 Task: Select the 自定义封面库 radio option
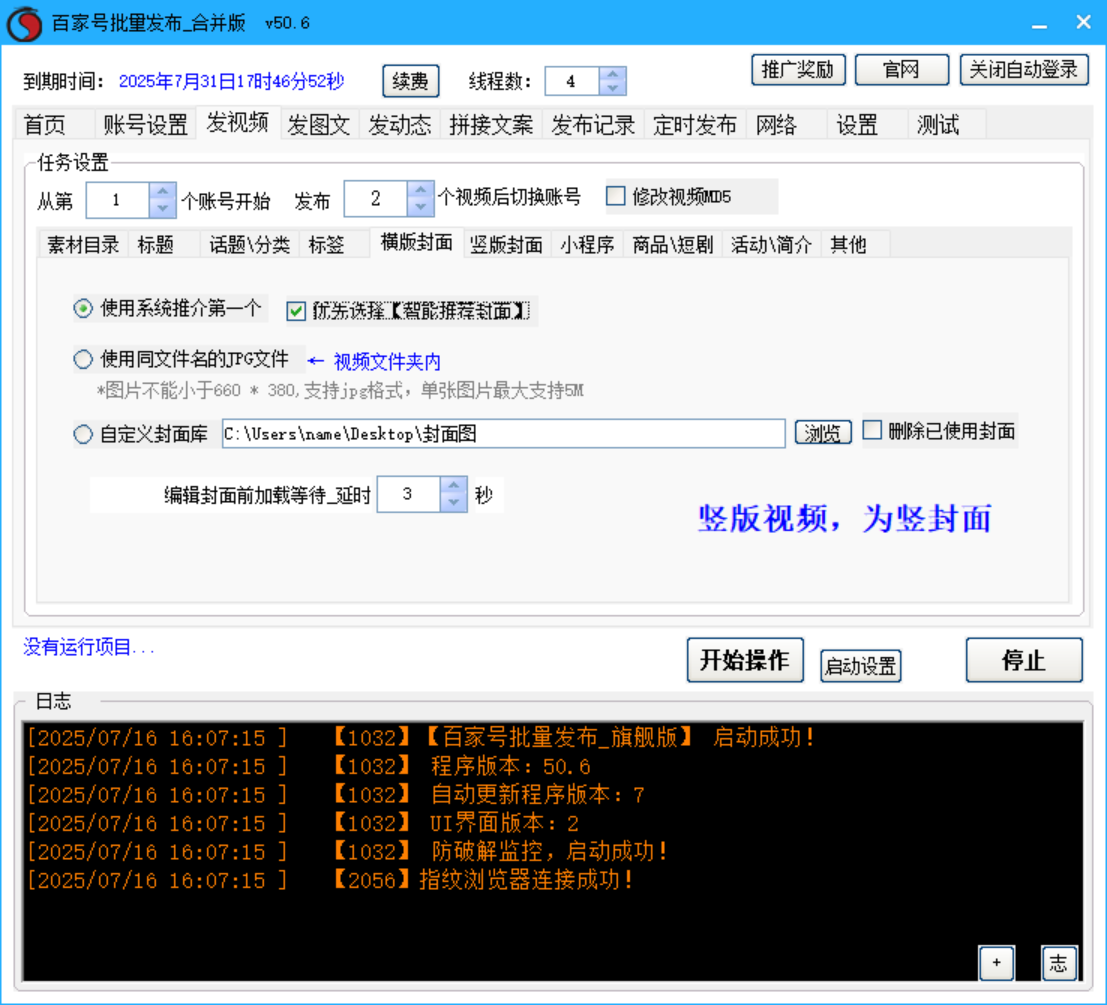(83, 434)
